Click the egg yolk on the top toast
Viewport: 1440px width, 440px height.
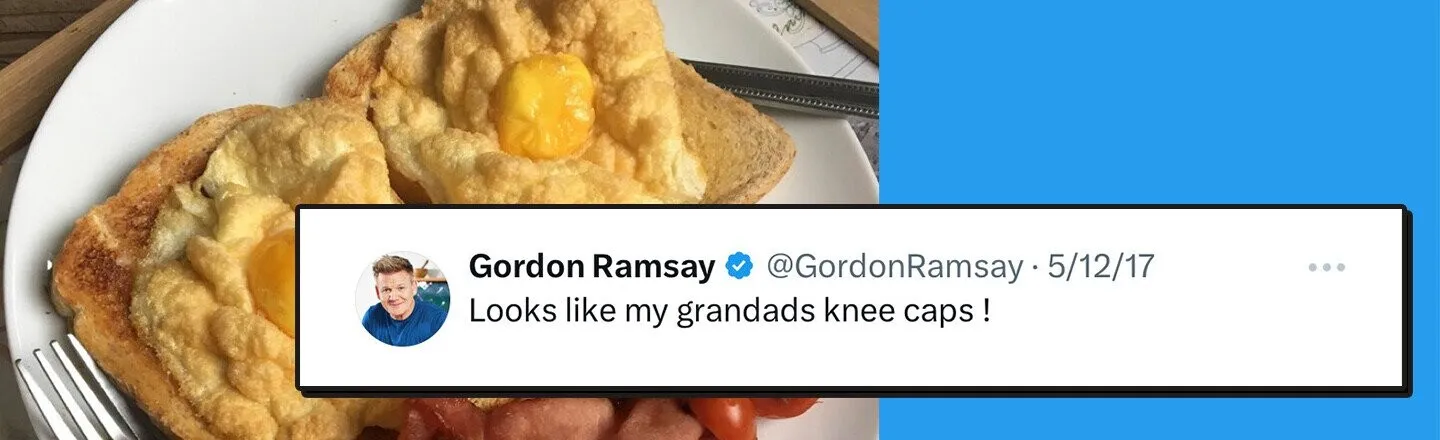pos(545,105)
